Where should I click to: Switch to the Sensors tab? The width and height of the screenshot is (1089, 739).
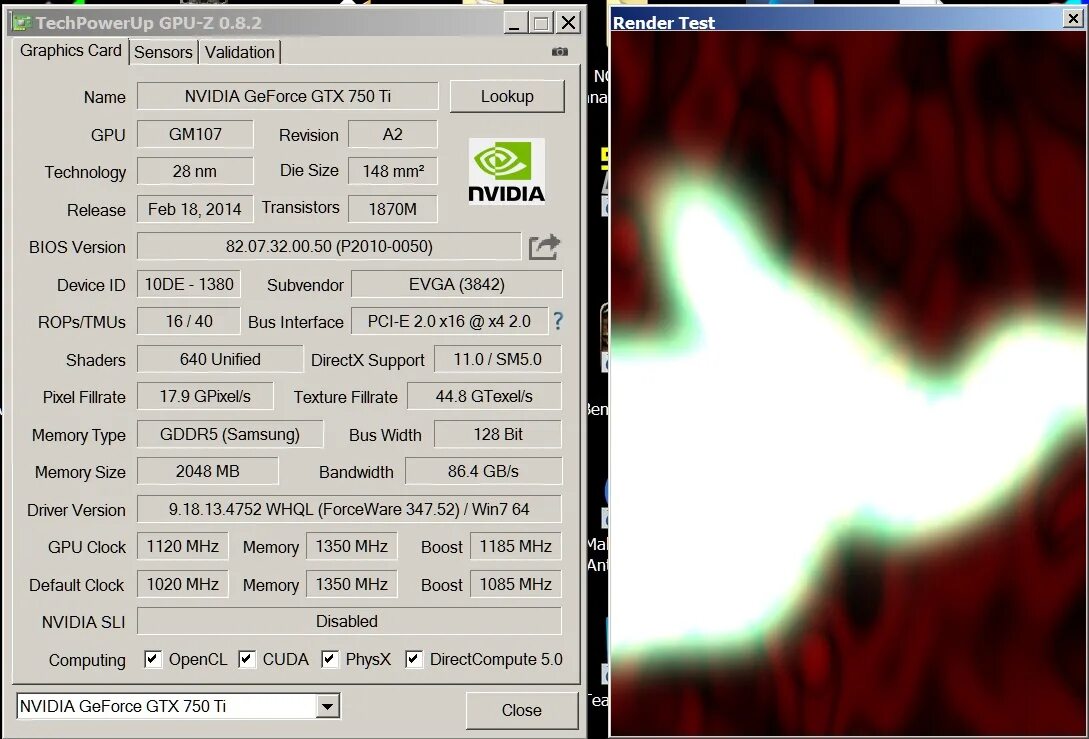pos(163,52)
